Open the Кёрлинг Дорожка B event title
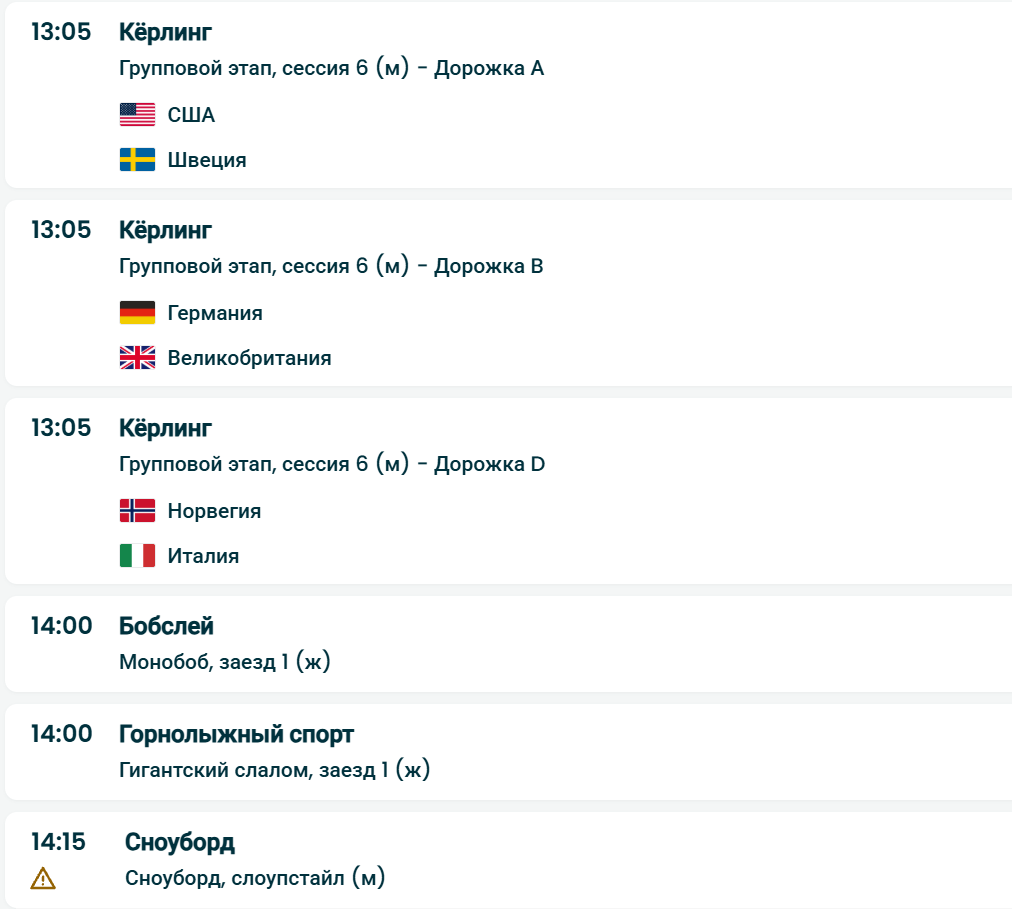 [x=165, y=230]
